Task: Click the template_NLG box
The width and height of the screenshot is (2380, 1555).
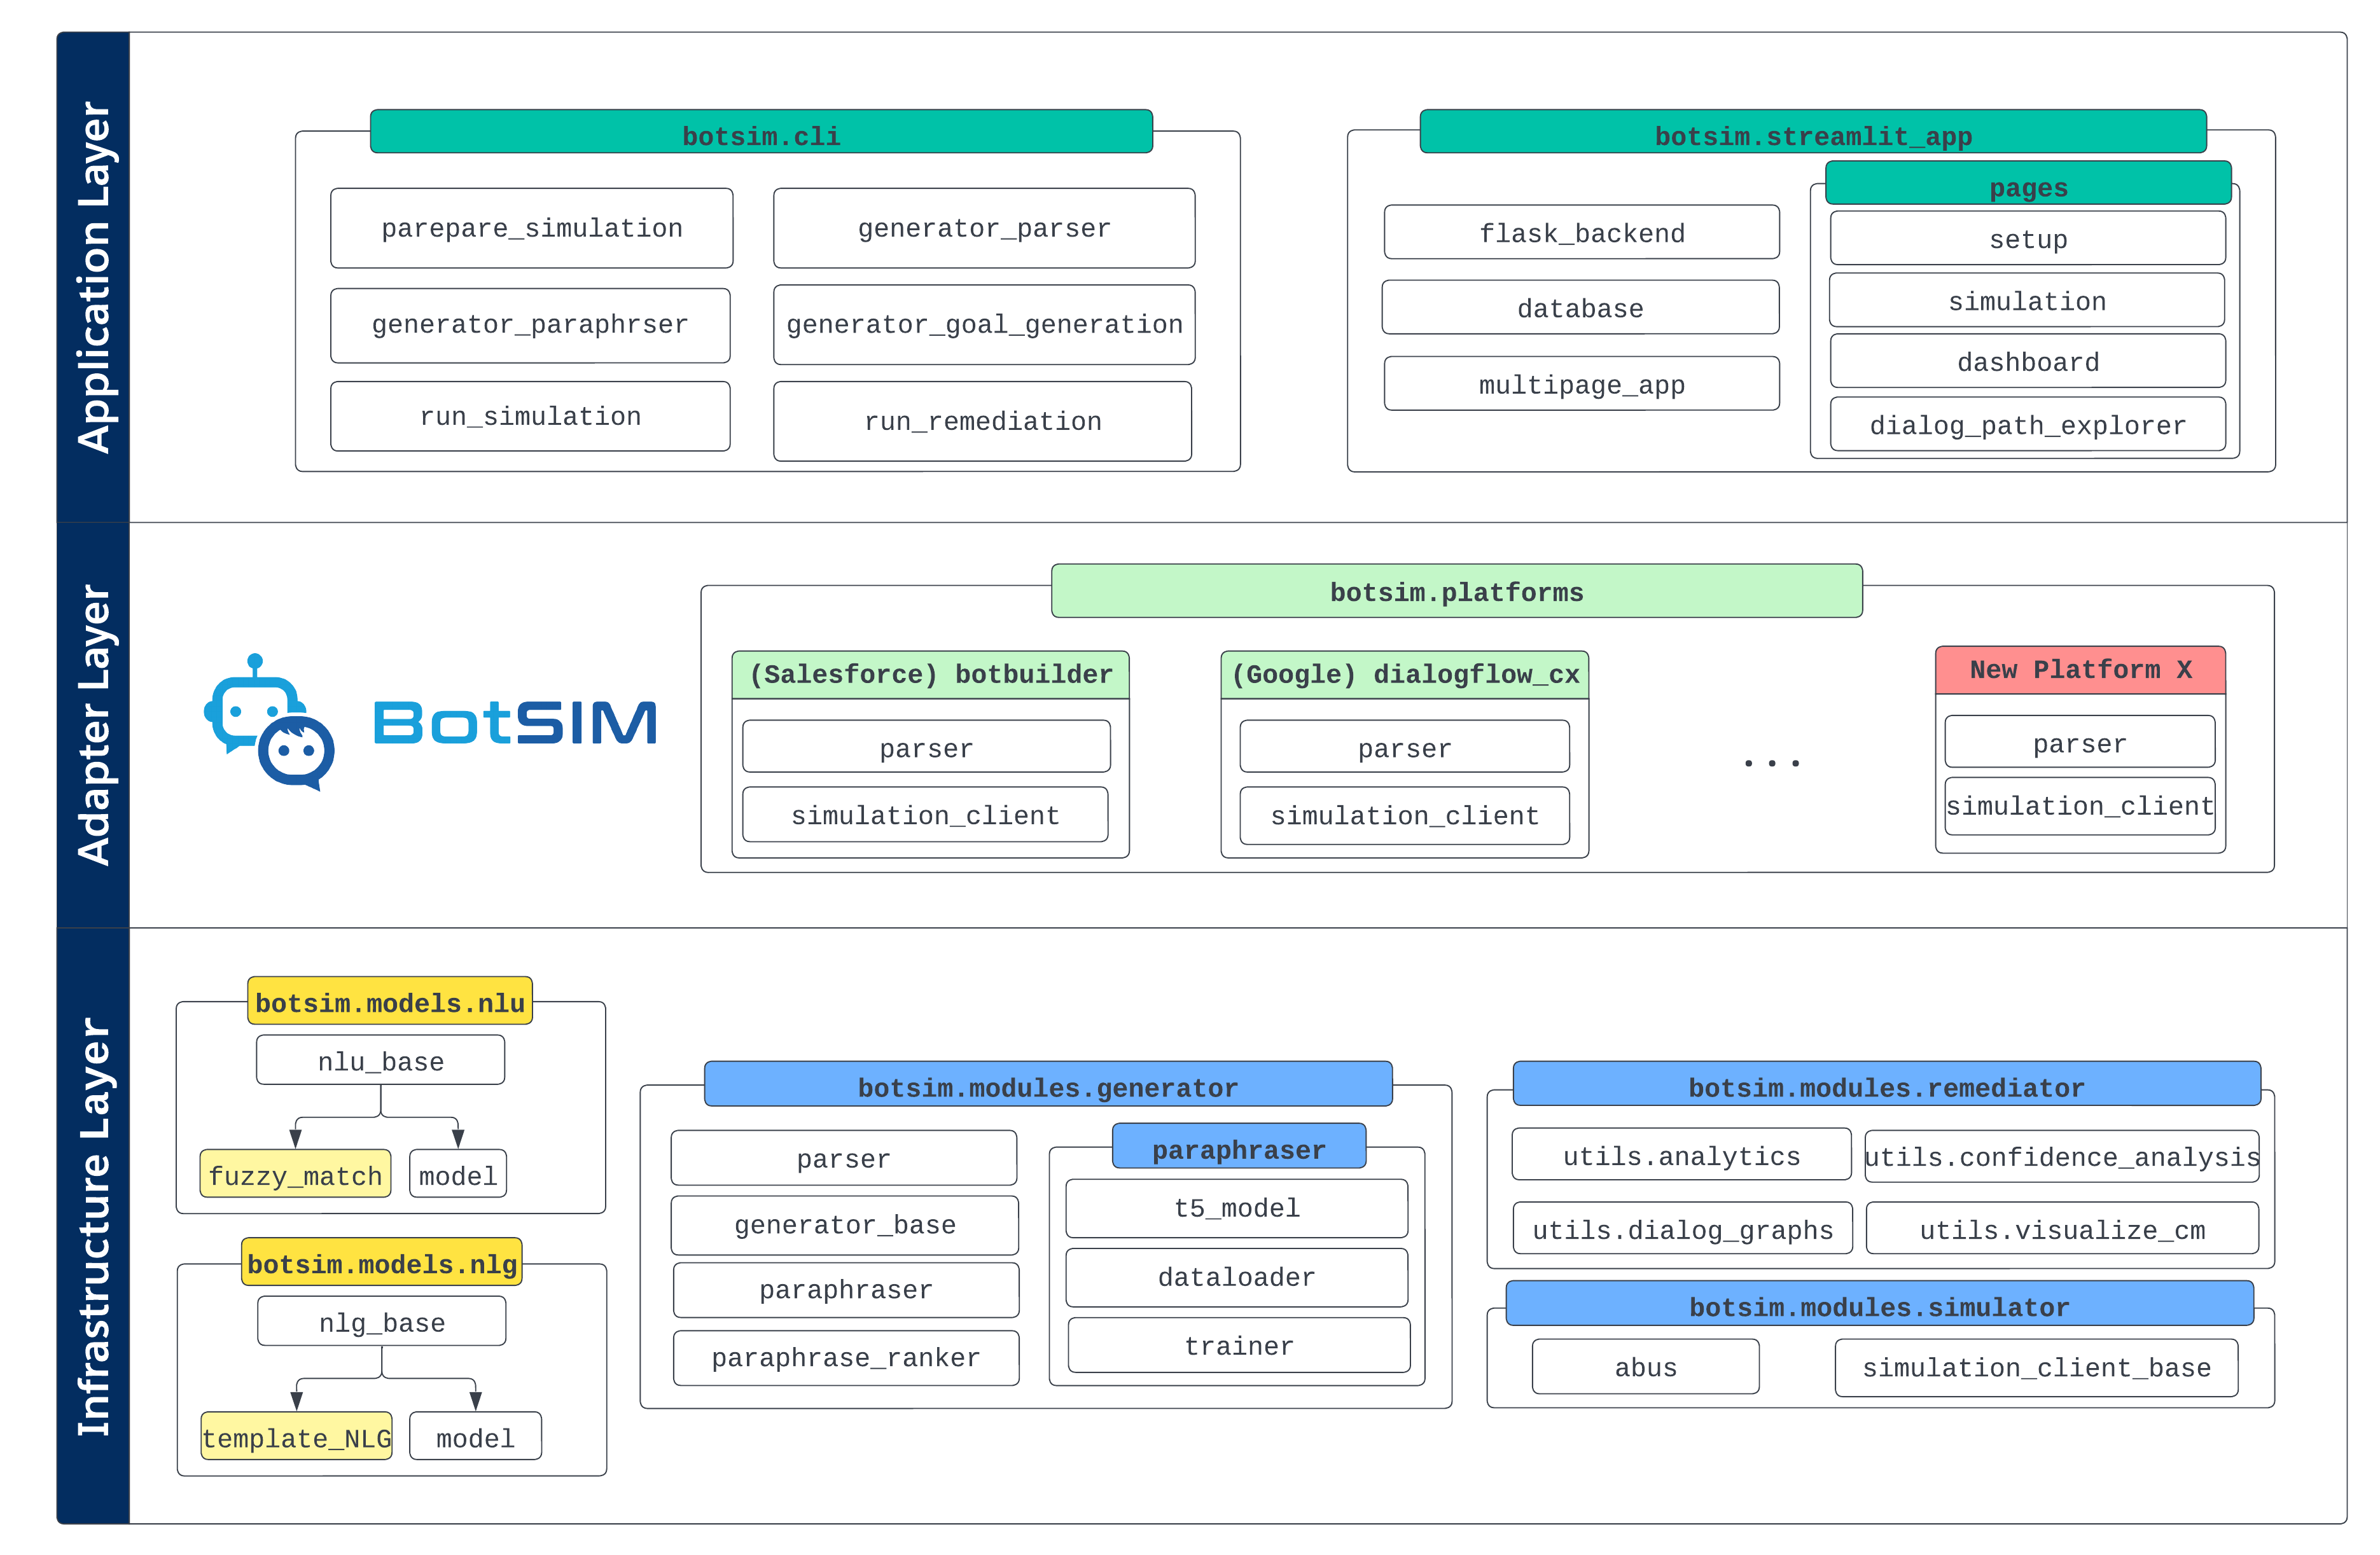Action: coord(296,1436)
